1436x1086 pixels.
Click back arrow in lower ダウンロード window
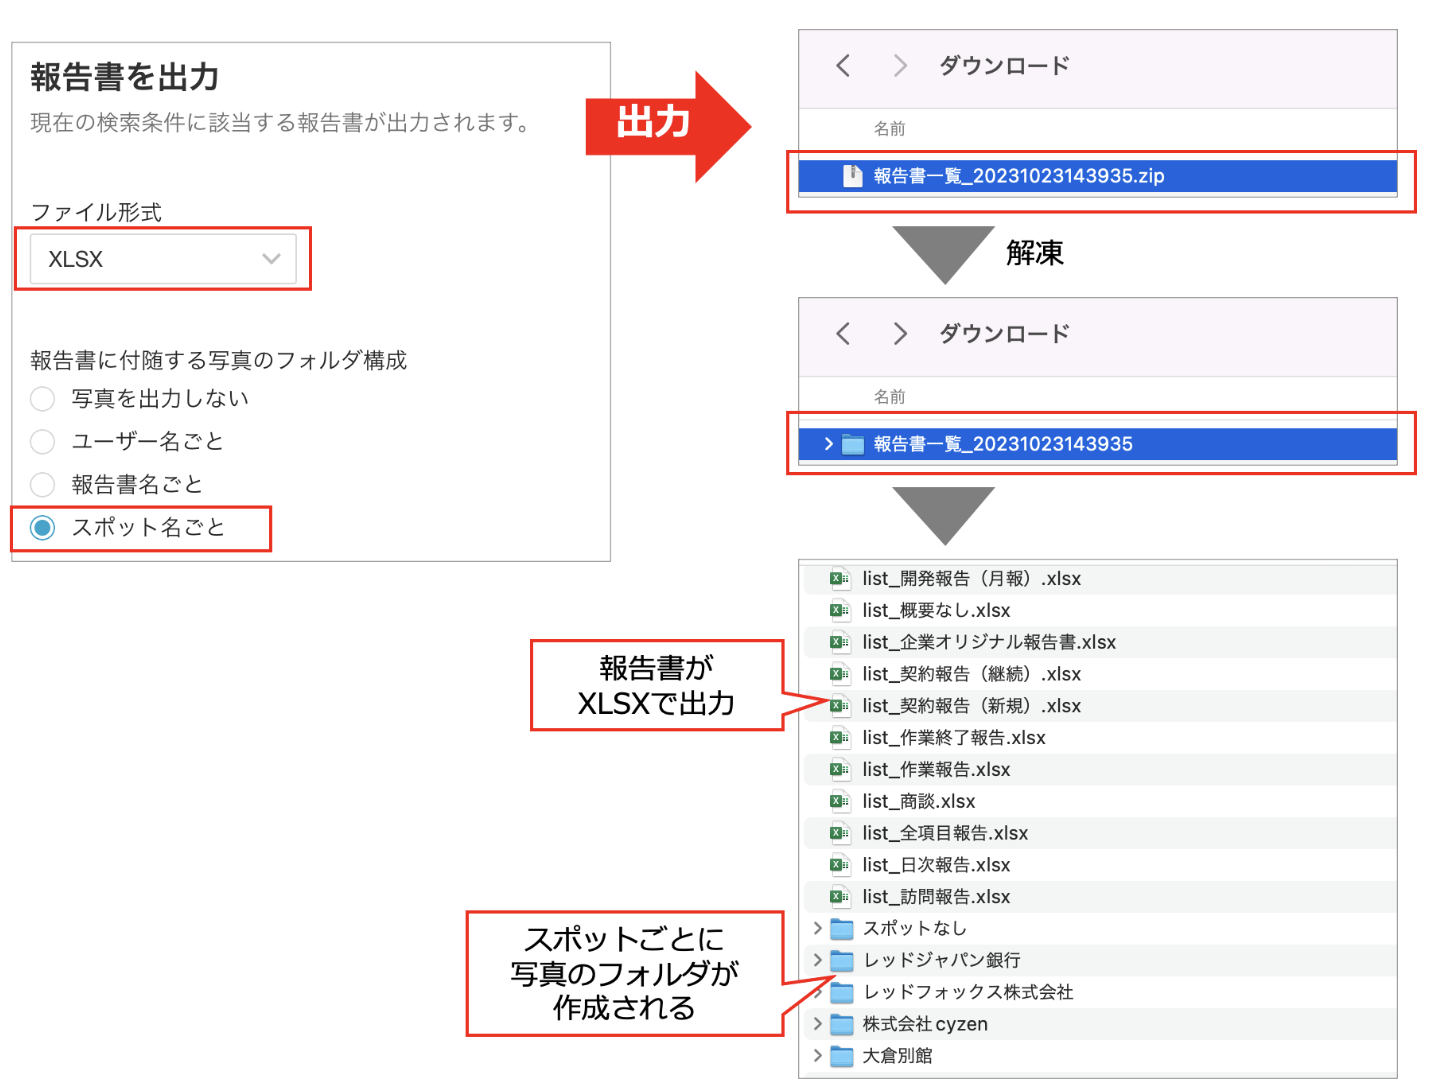[843, 334]
